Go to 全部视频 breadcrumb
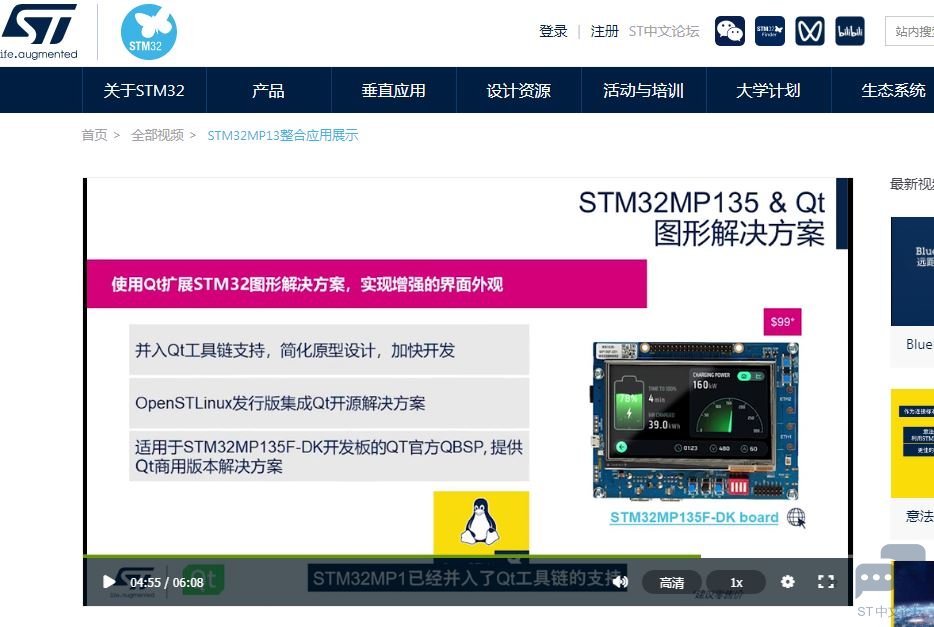The height and width of the screenshot is (627, 934). pyautogui.click(x=157, y=135)
